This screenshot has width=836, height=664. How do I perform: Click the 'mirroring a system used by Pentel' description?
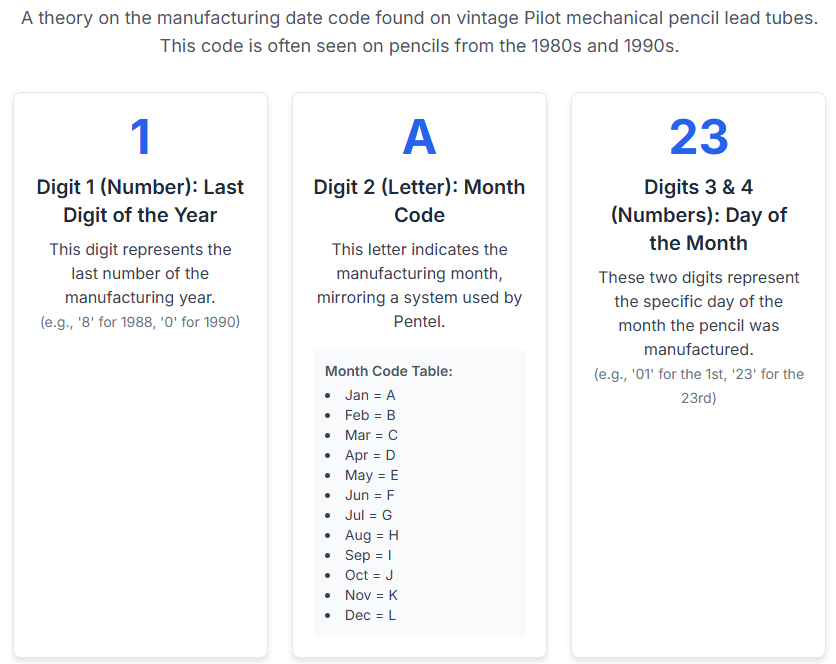419,309
